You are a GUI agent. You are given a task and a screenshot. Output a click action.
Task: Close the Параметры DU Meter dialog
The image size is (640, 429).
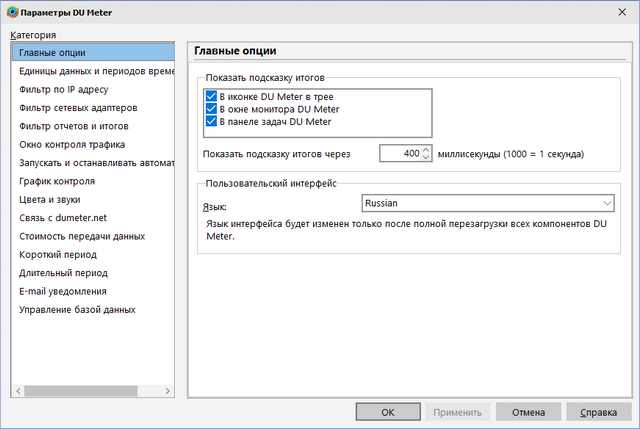pos(622,12)
